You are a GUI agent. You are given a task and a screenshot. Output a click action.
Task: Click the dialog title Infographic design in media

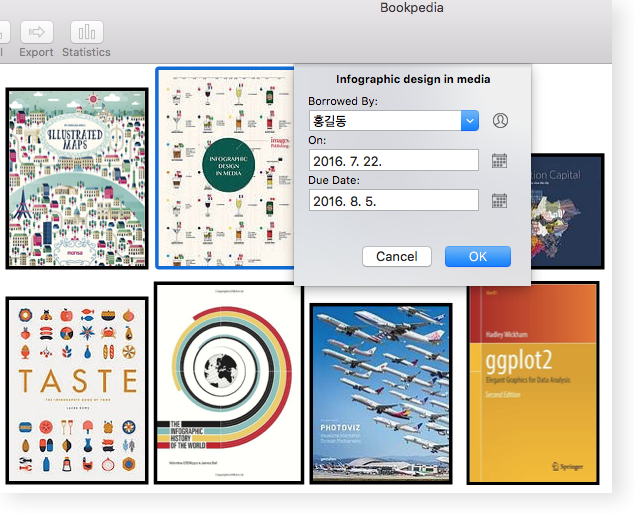coord(413,79)
